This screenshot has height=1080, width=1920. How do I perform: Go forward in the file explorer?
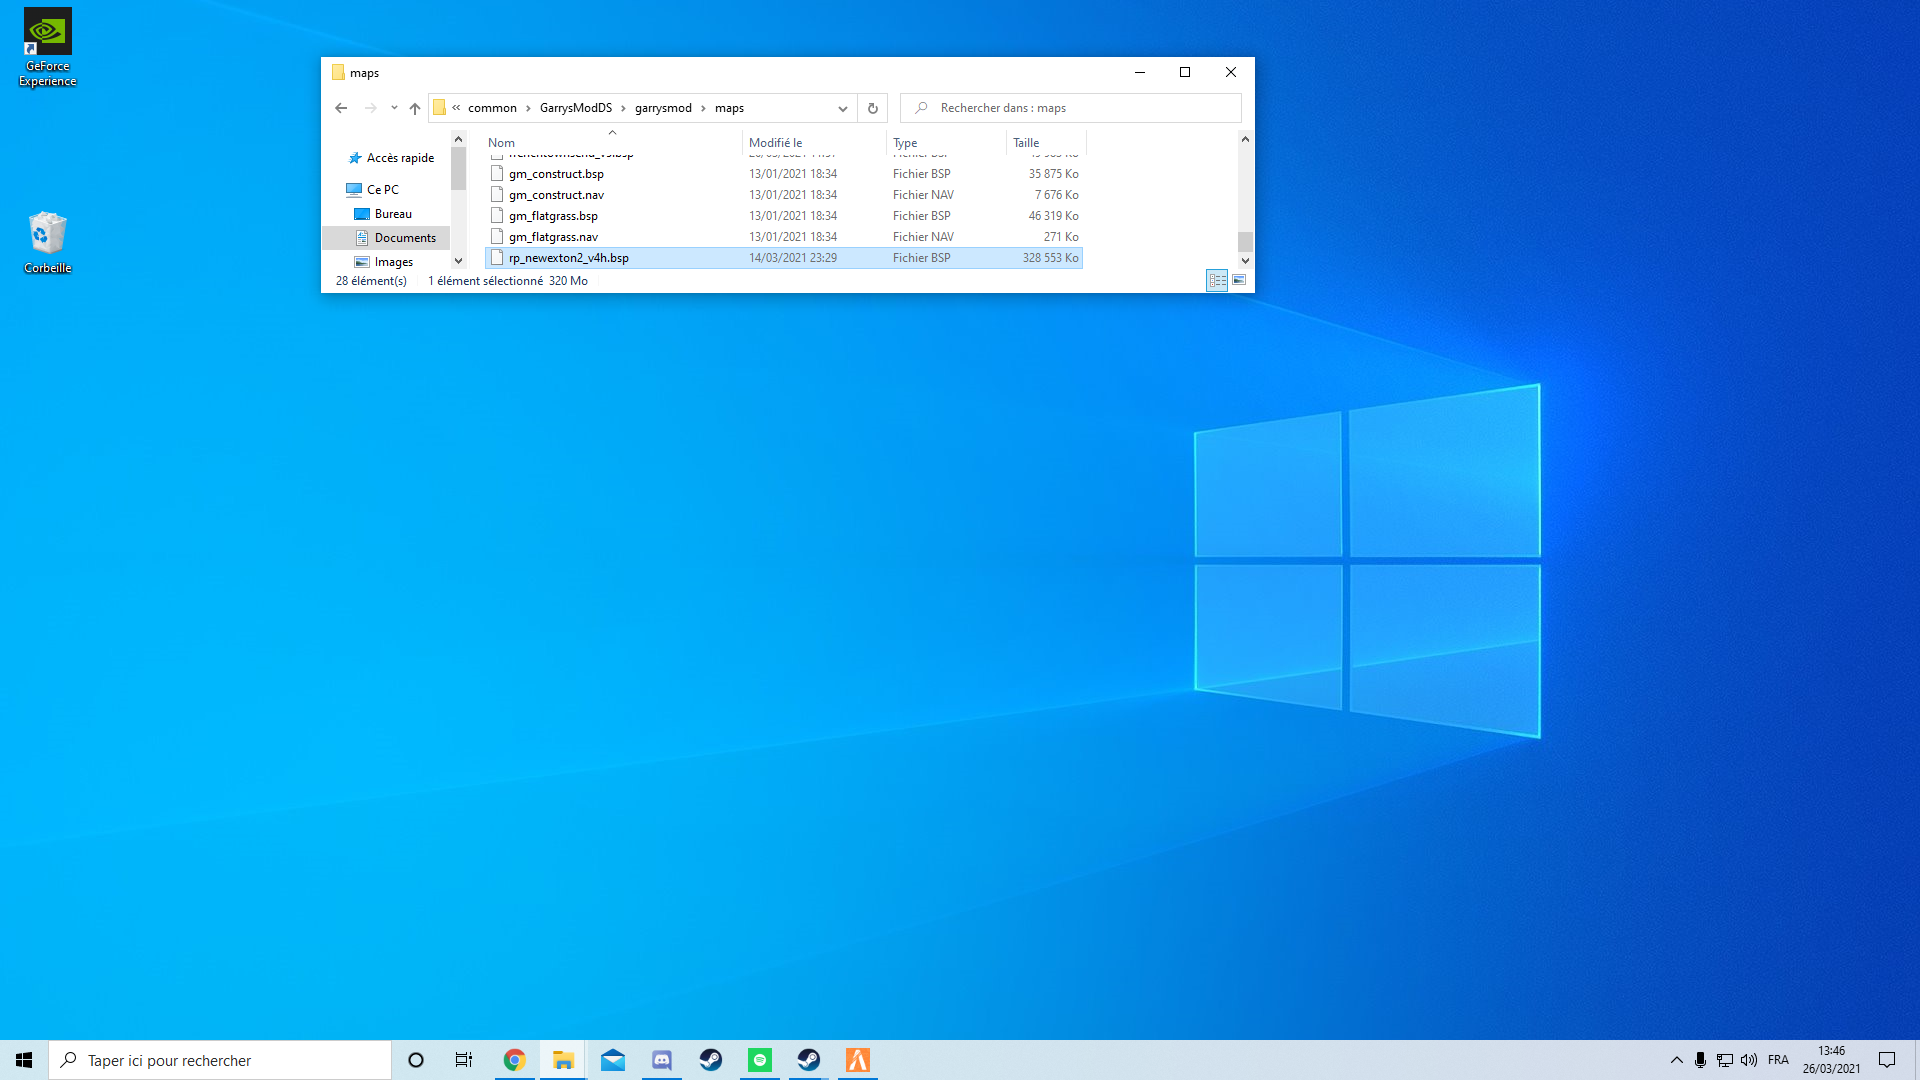[371, 108]
